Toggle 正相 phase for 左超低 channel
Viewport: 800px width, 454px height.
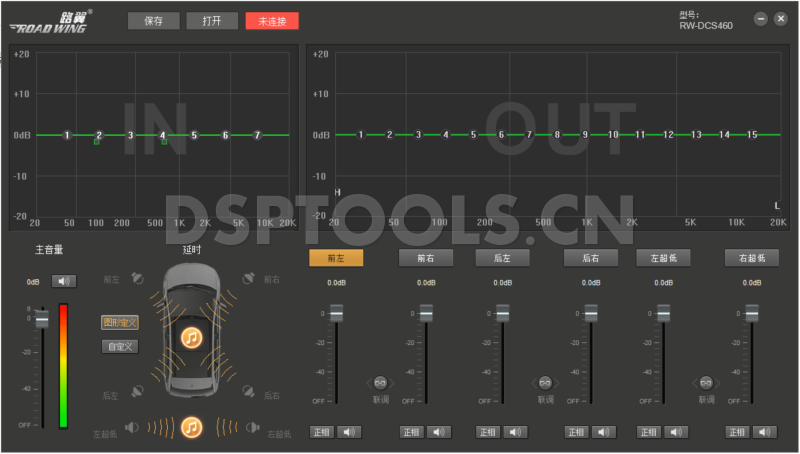click(x=648, y=432)
